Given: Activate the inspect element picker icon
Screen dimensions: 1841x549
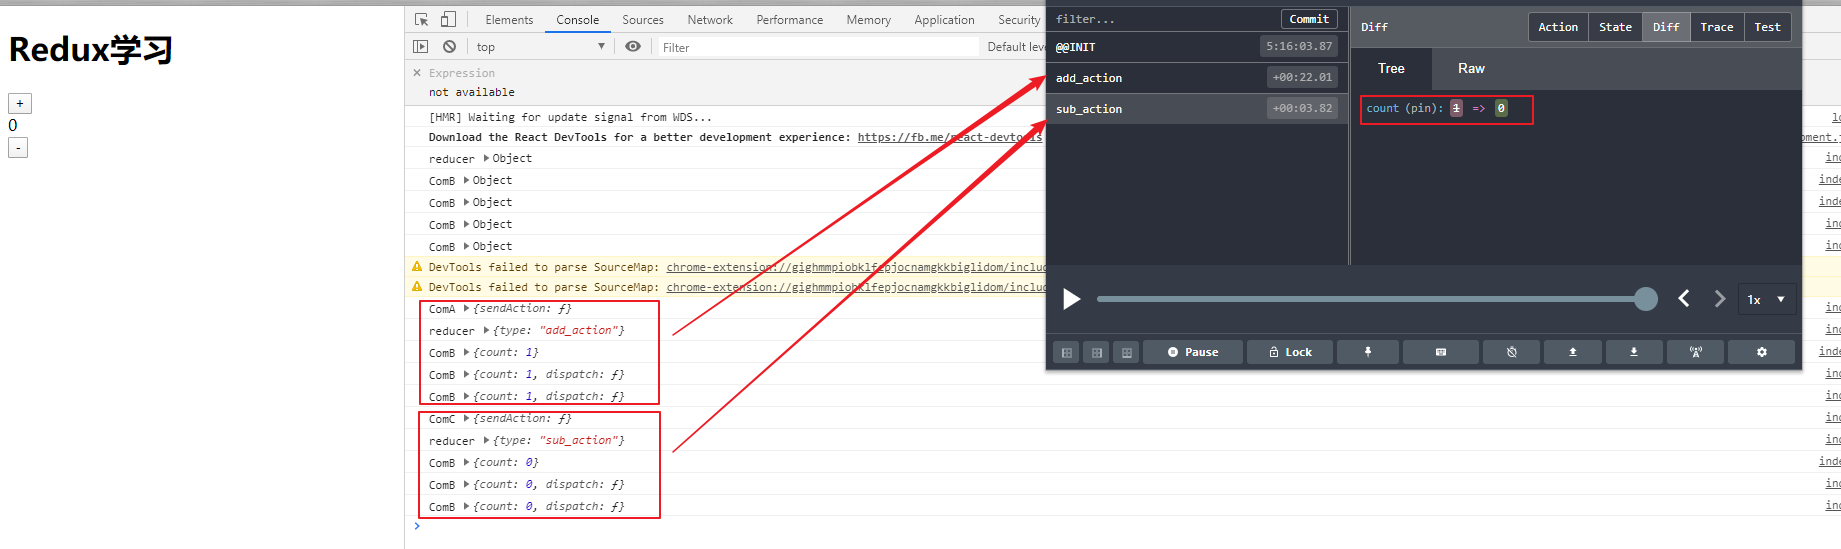Looking at the screenshot, I should pos(422,19).
